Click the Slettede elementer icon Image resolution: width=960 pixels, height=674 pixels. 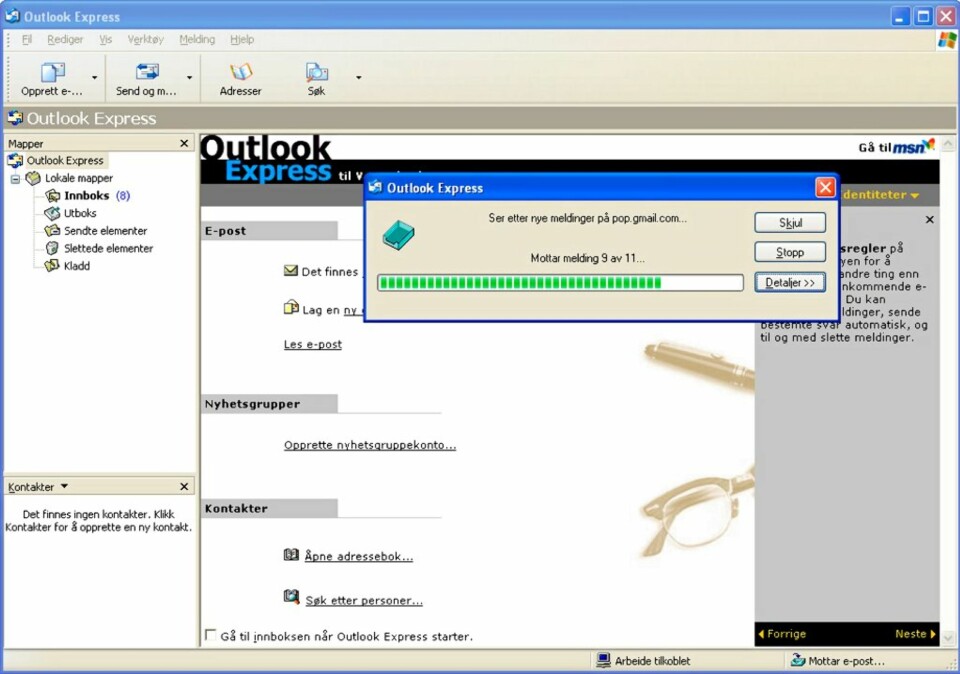click(53, 249)
